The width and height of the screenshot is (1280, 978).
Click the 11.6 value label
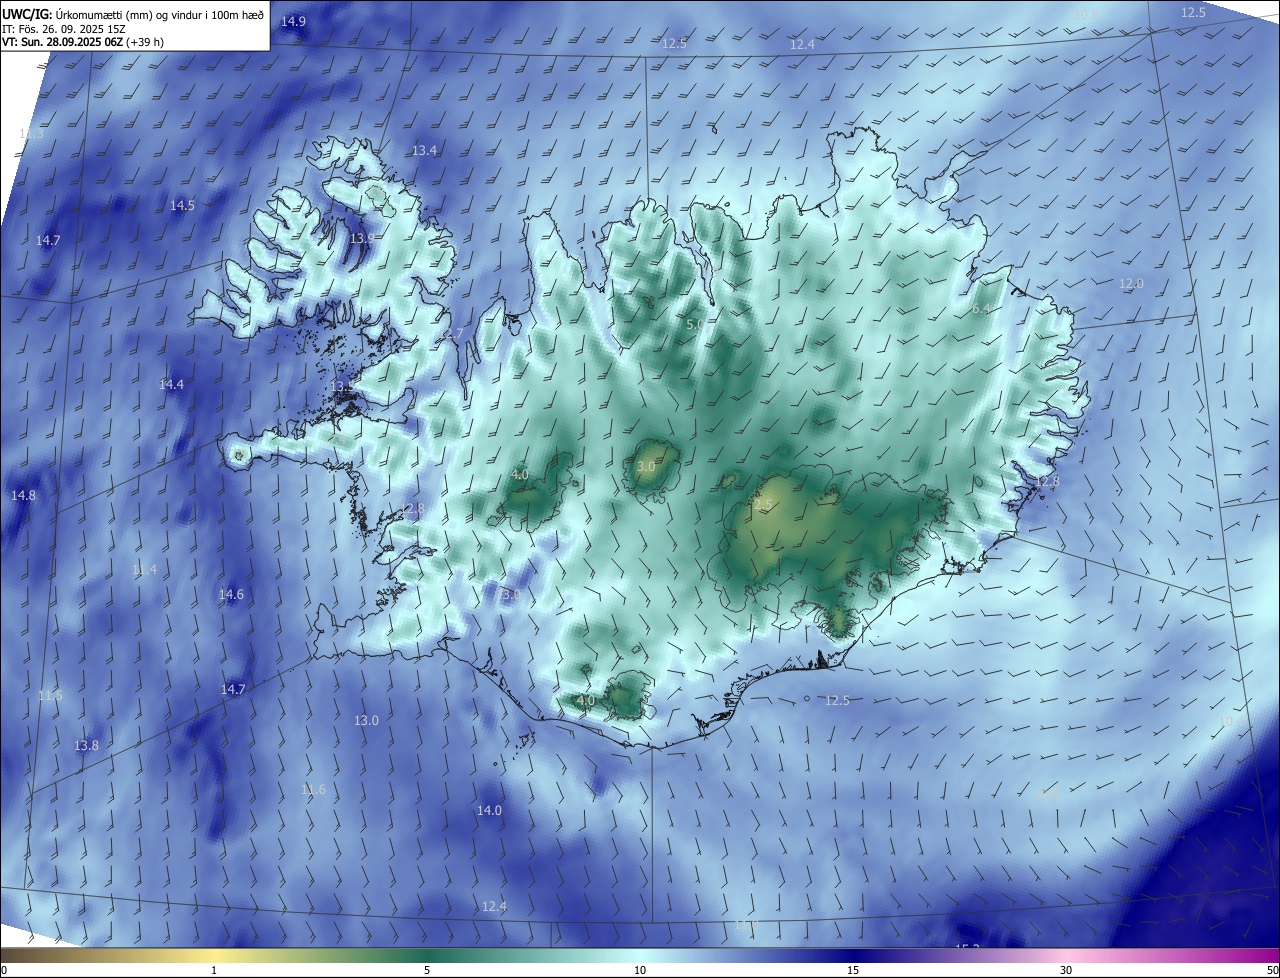click(313, 789)
